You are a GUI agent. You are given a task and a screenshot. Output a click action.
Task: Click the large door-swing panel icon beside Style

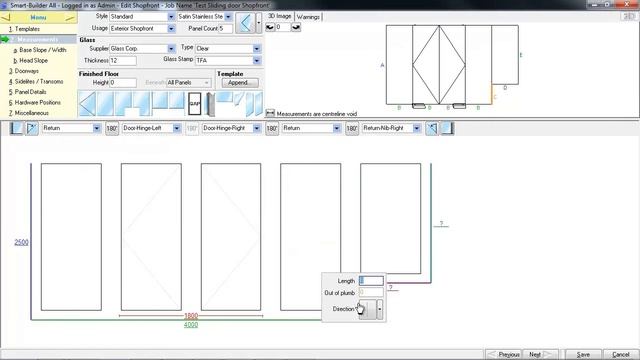click(245, 22)
